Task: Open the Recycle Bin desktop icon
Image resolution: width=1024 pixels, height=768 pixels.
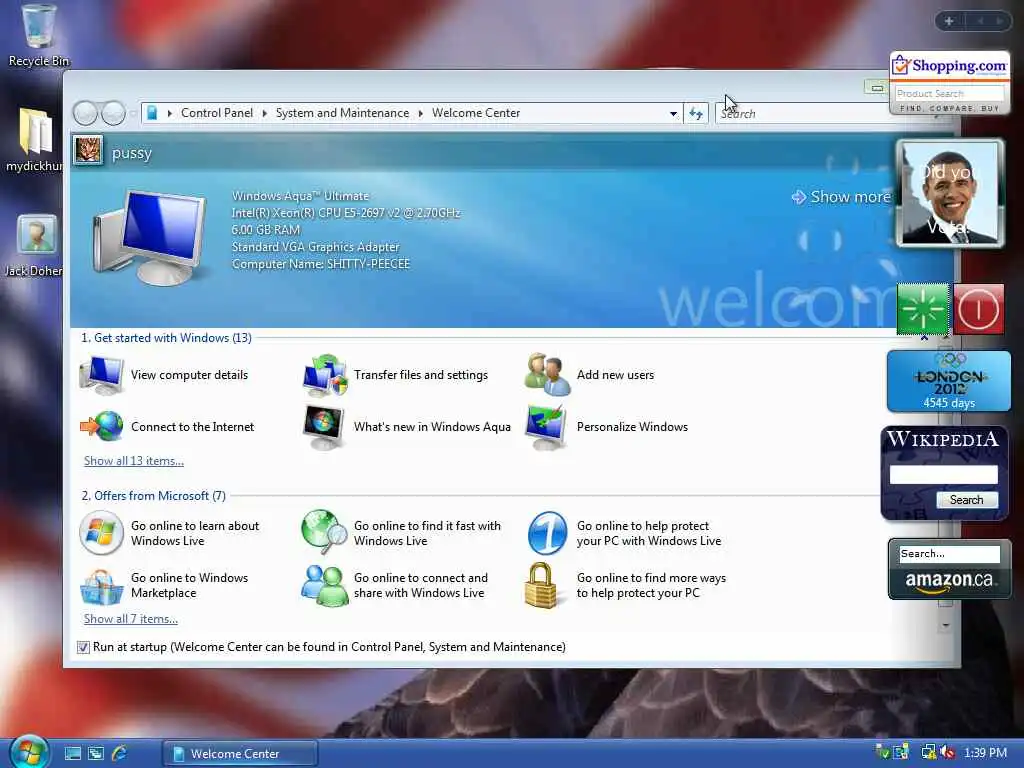Action: 39,36
